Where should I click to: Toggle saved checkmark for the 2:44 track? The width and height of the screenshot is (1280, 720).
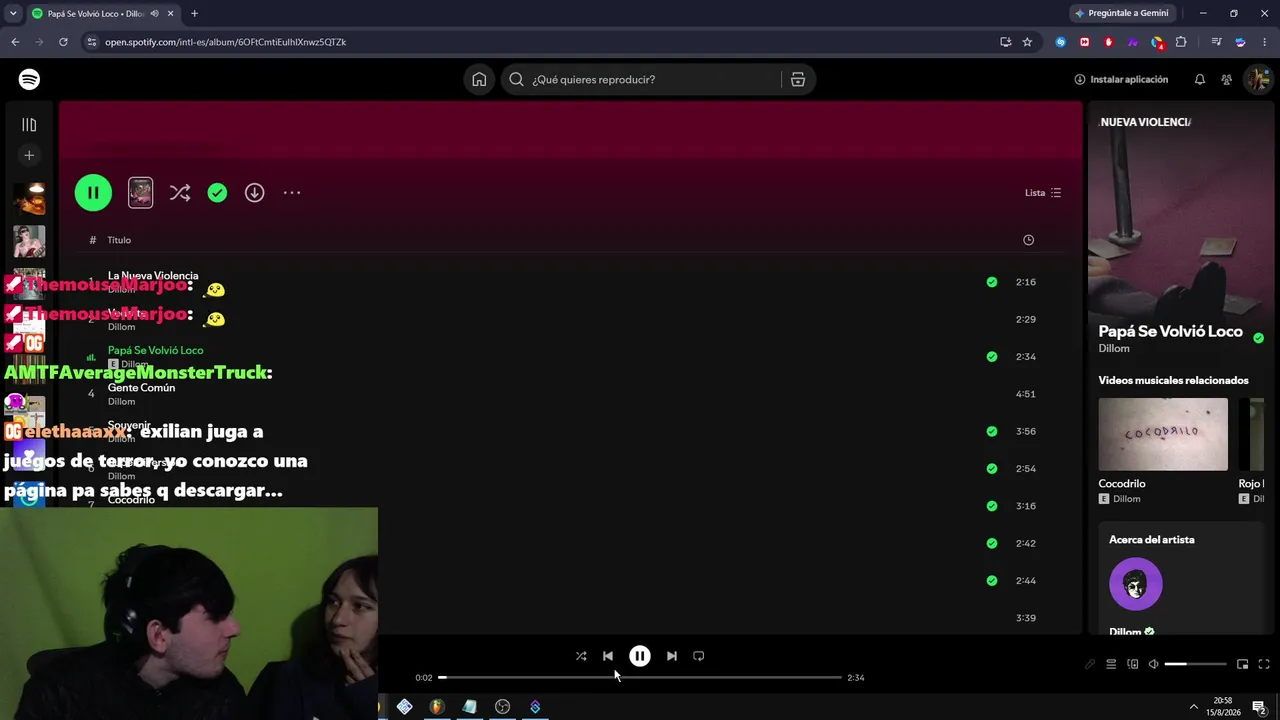992,581
